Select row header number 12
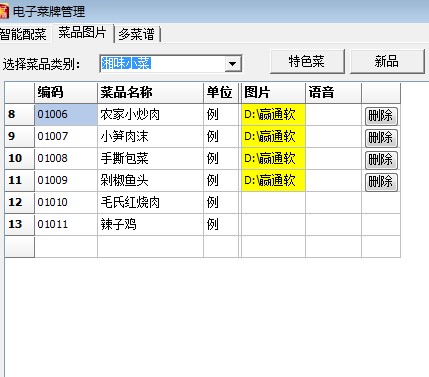Screen dimensions: 429x377 [19, 202]
